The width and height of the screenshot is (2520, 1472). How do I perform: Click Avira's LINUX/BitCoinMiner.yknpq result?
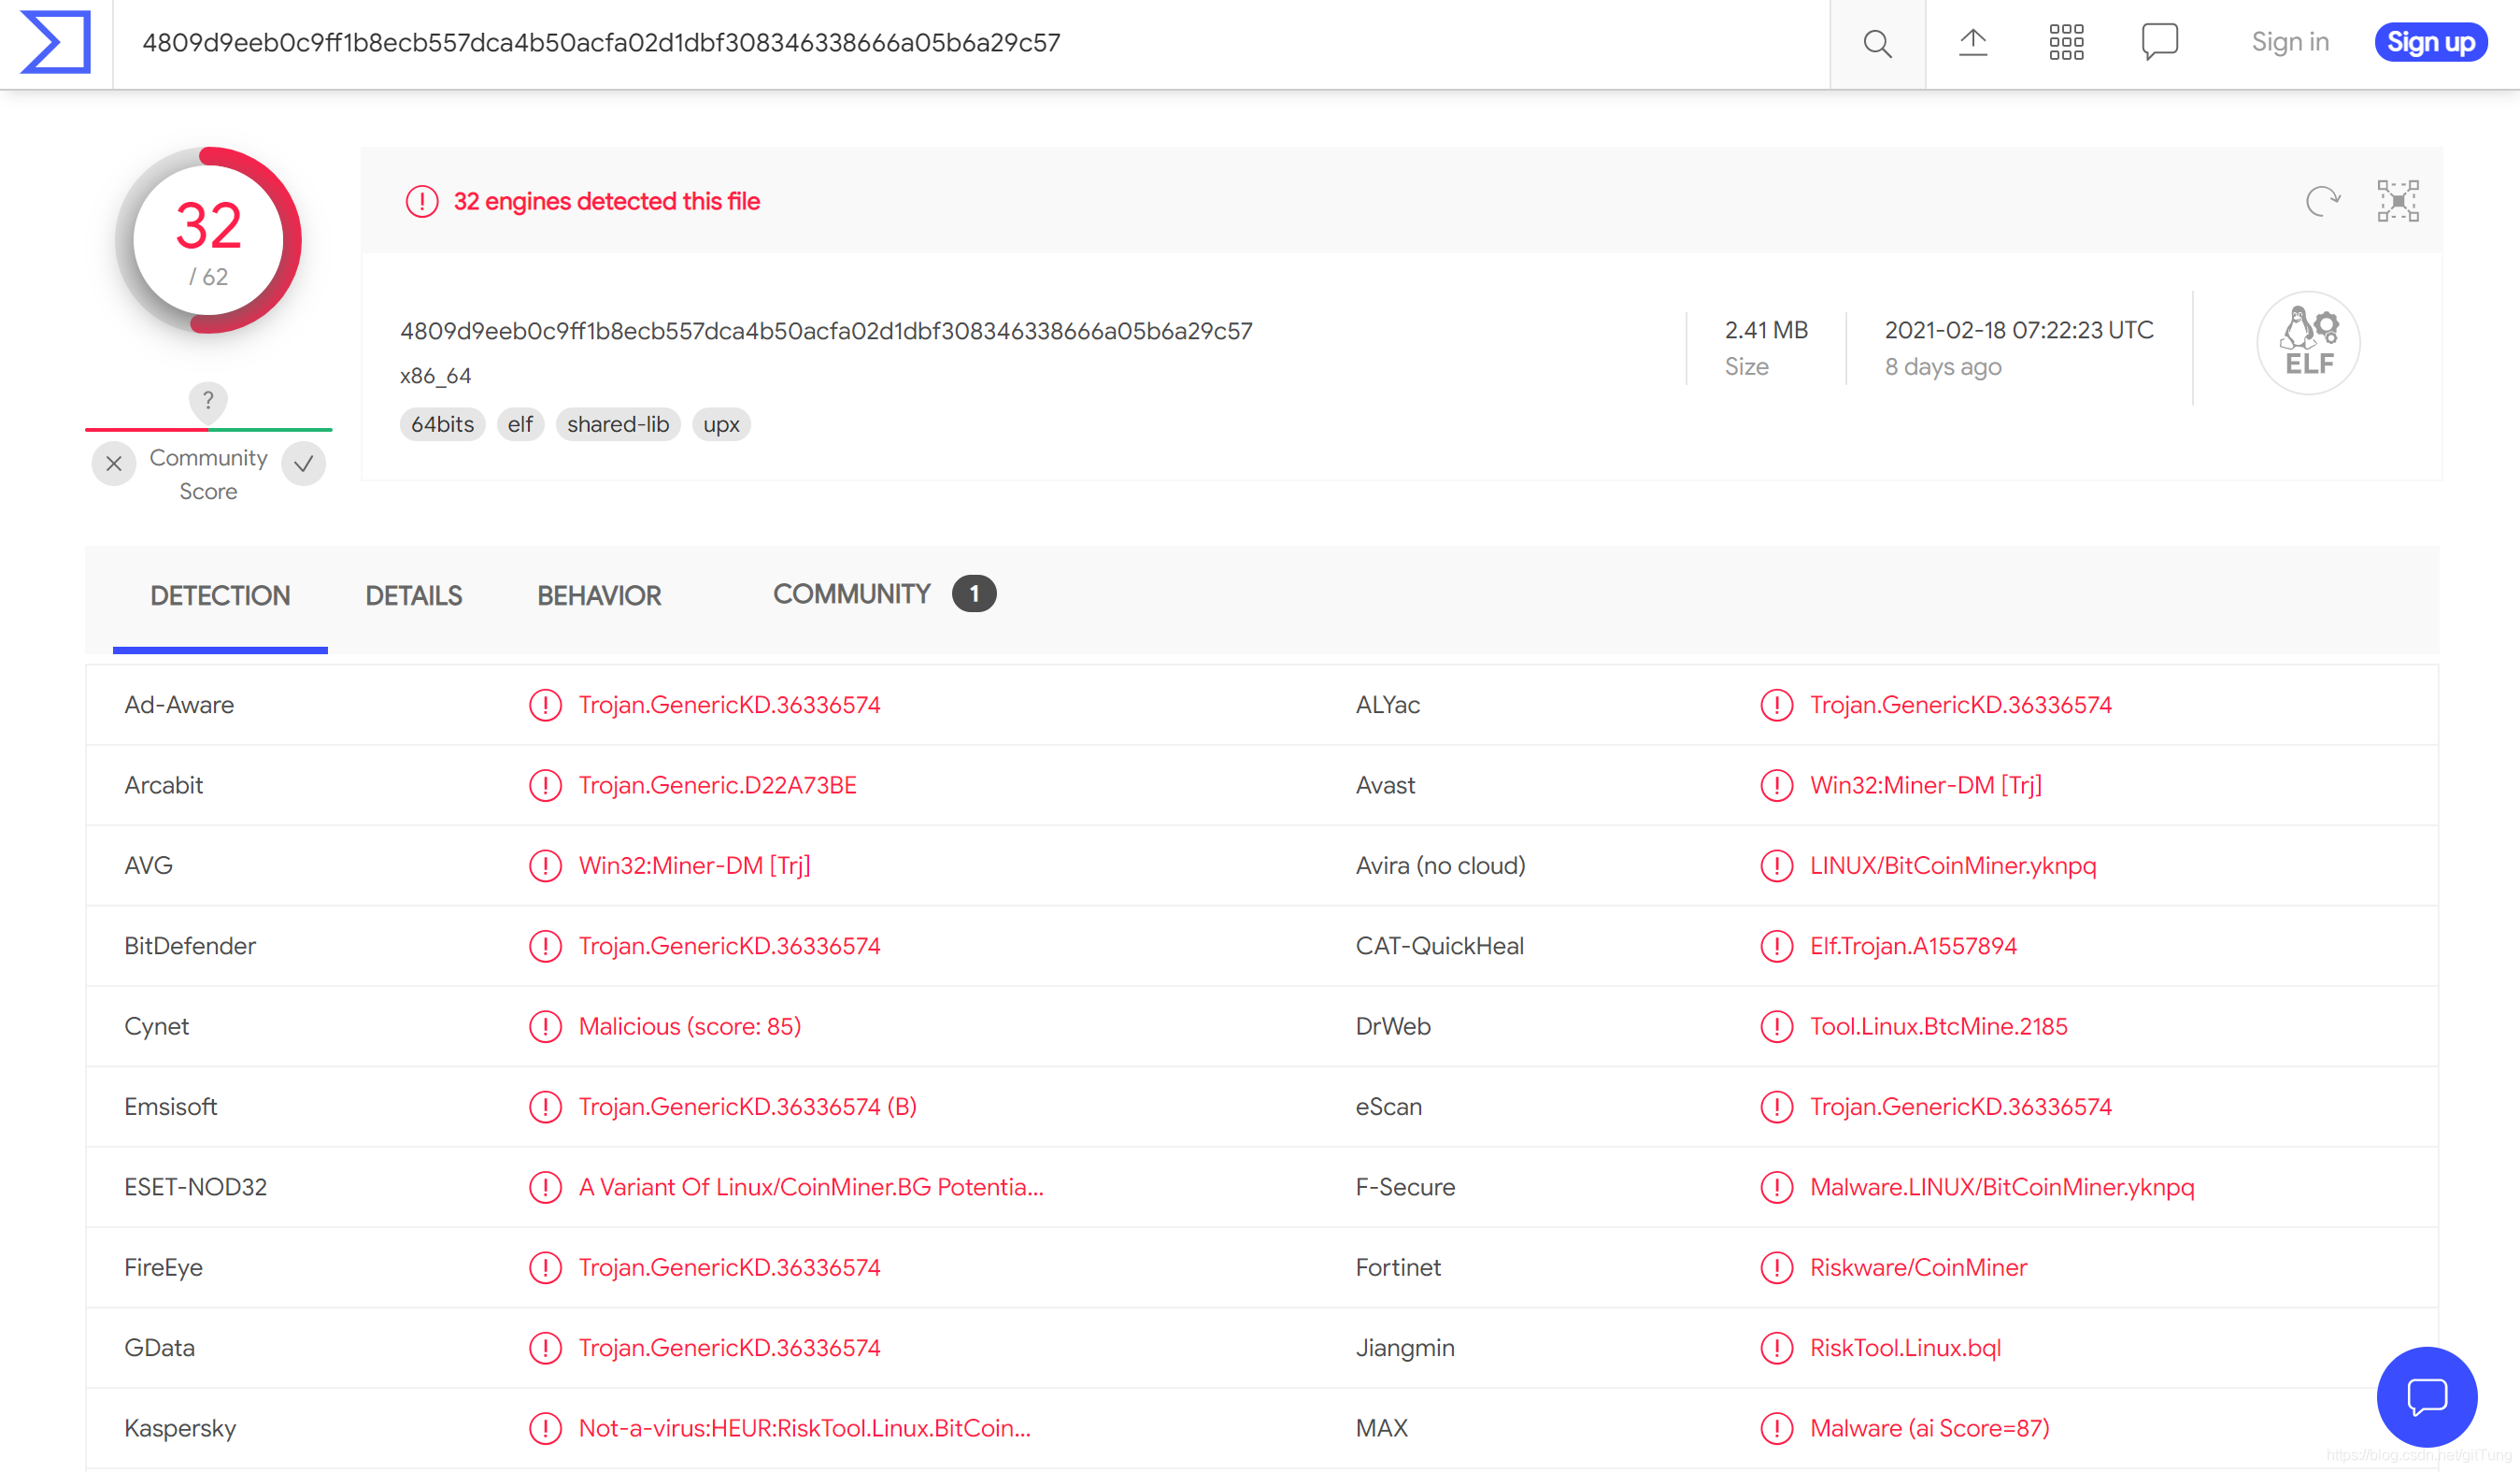point(1952,866)
